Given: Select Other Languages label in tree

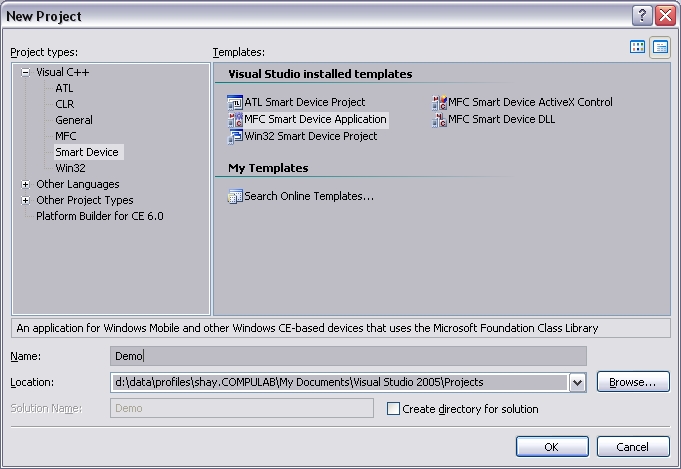Looking at the screenshot, I should (x=78, y=185).
